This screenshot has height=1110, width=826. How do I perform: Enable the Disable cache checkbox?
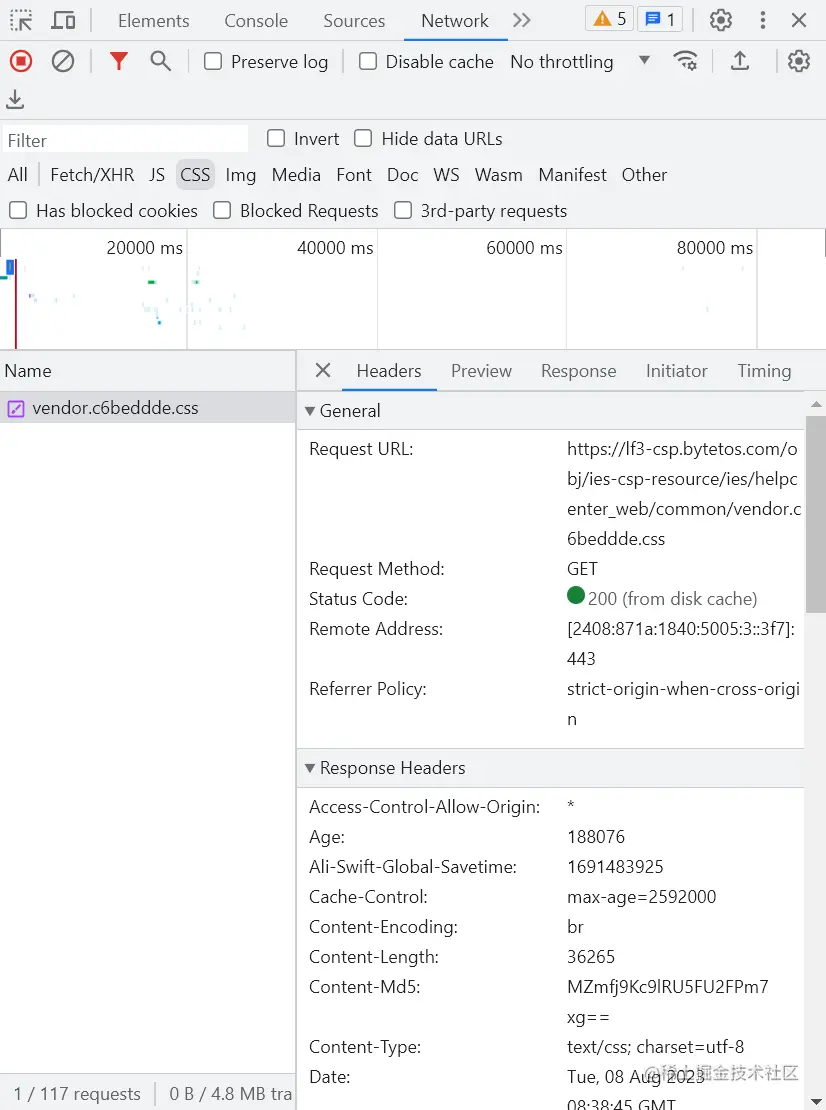tap(367, 62)
